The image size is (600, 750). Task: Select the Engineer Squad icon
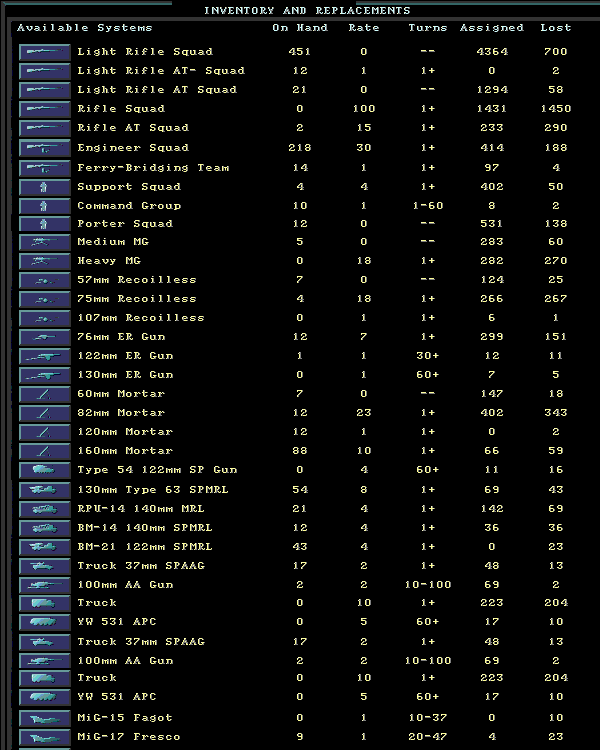[x=45, y=148]
